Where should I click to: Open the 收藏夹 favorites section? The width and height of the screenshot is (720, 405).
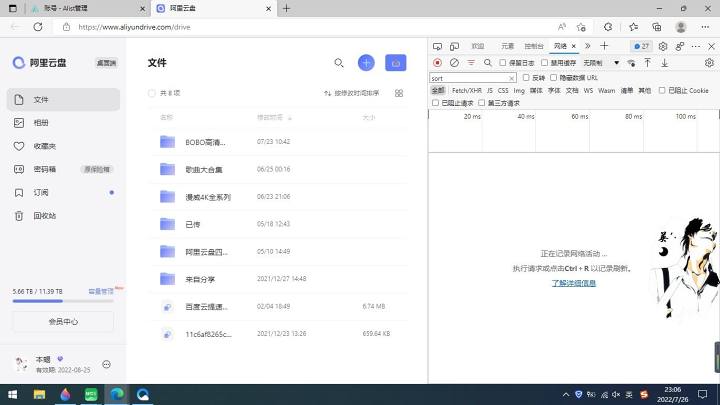(63, 146)
